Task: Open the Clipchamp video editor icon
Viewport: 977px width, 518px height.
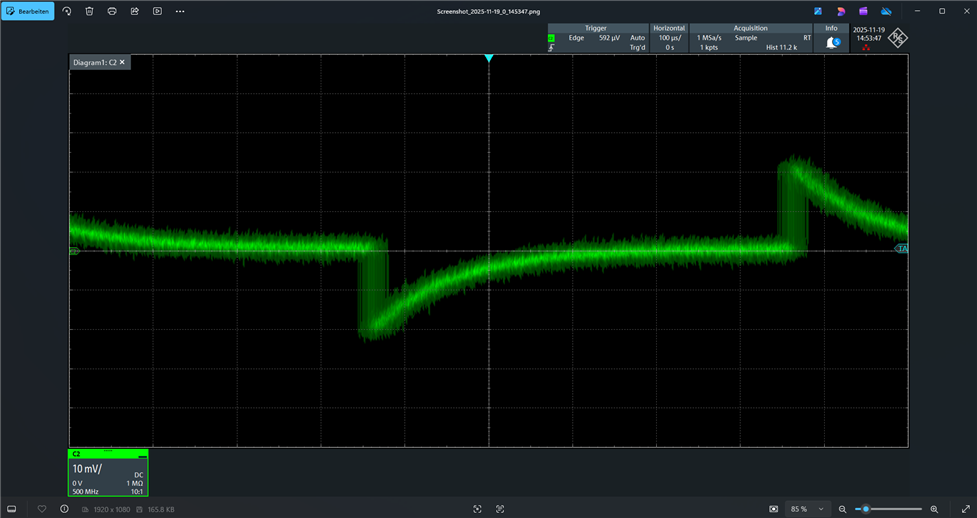Action: point(863,11)
